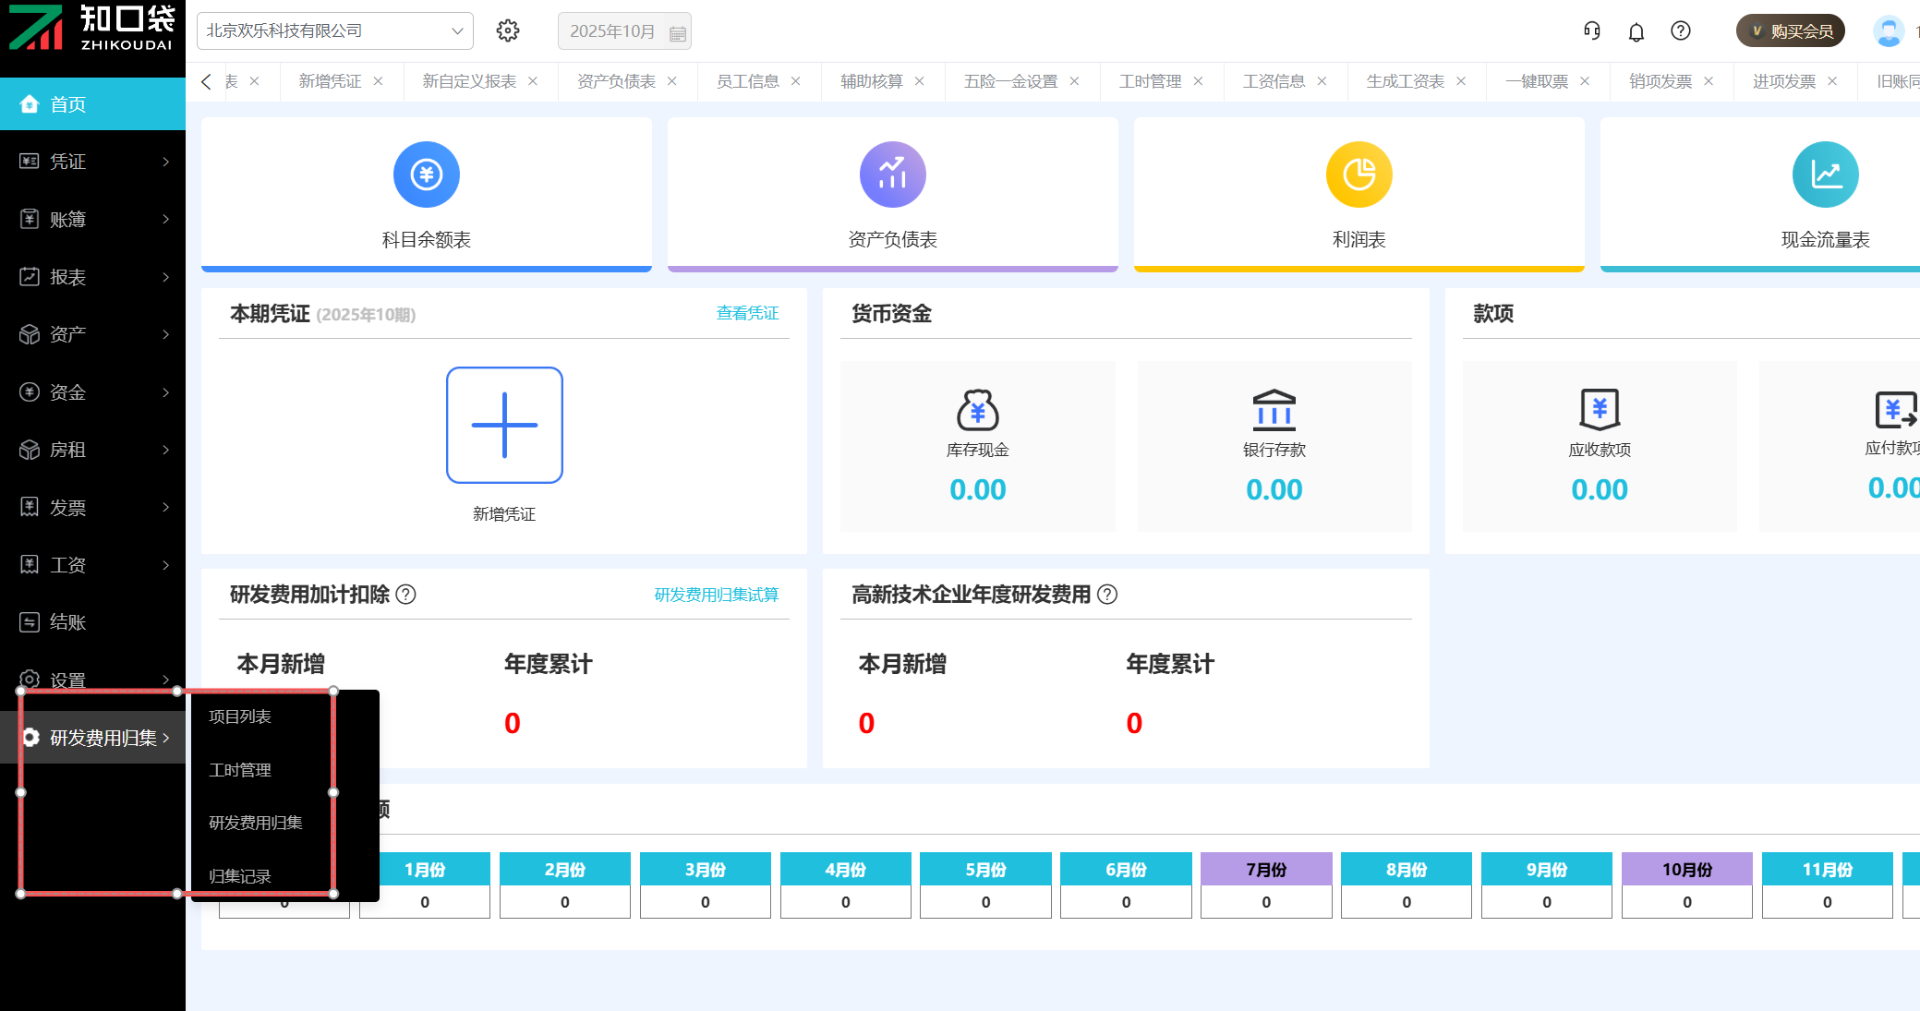
Task: Click the 银行存款 bank icon
Action: tap(1274, 410)
